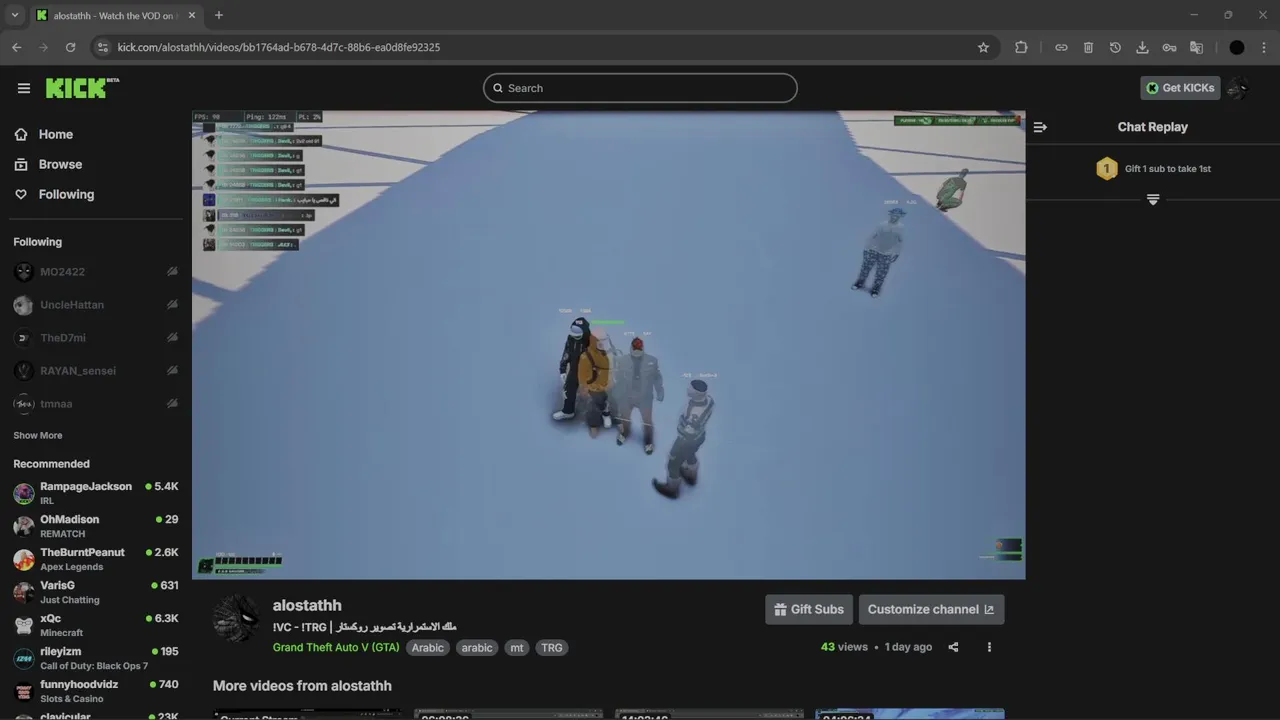Image resolution: width=1280 pixels, height=720 pixels.
Task: Open the RAYAN_sensei followed channel
Action: (95, 371)
